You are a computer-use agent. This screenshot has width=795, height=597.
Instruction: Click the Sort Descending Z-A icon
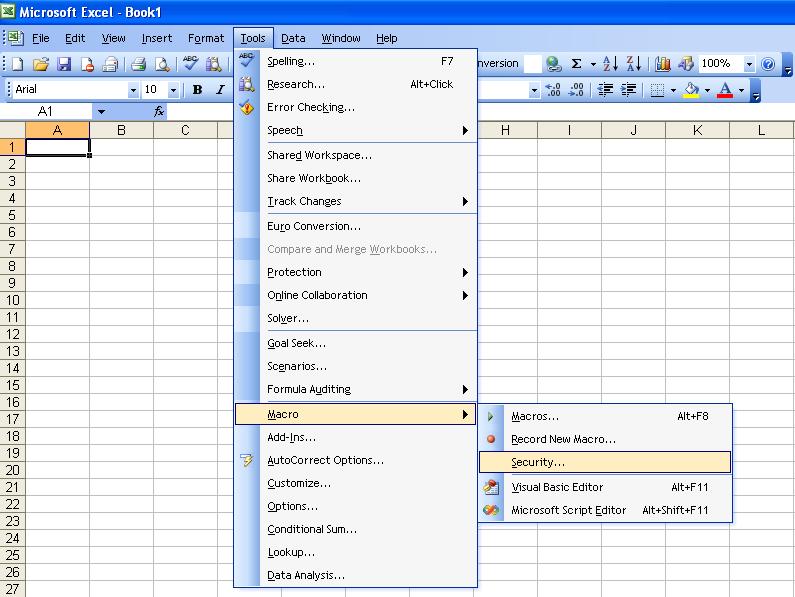point(634,63)
